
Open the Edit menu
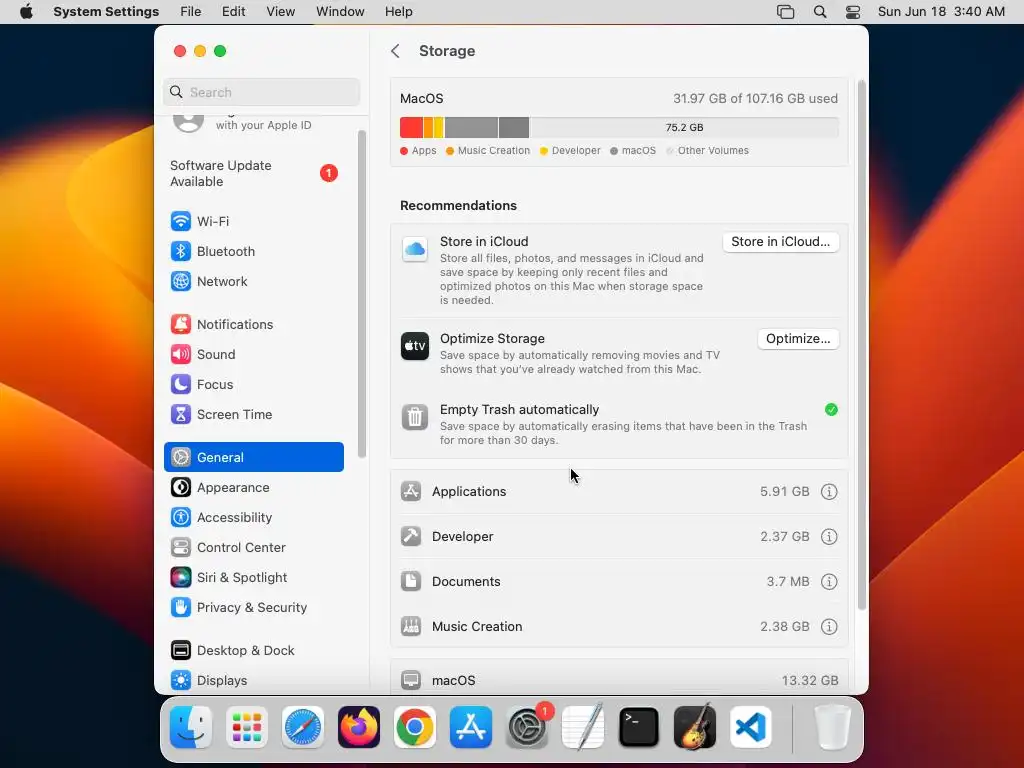pyautogui.click(x=233, y=12)
